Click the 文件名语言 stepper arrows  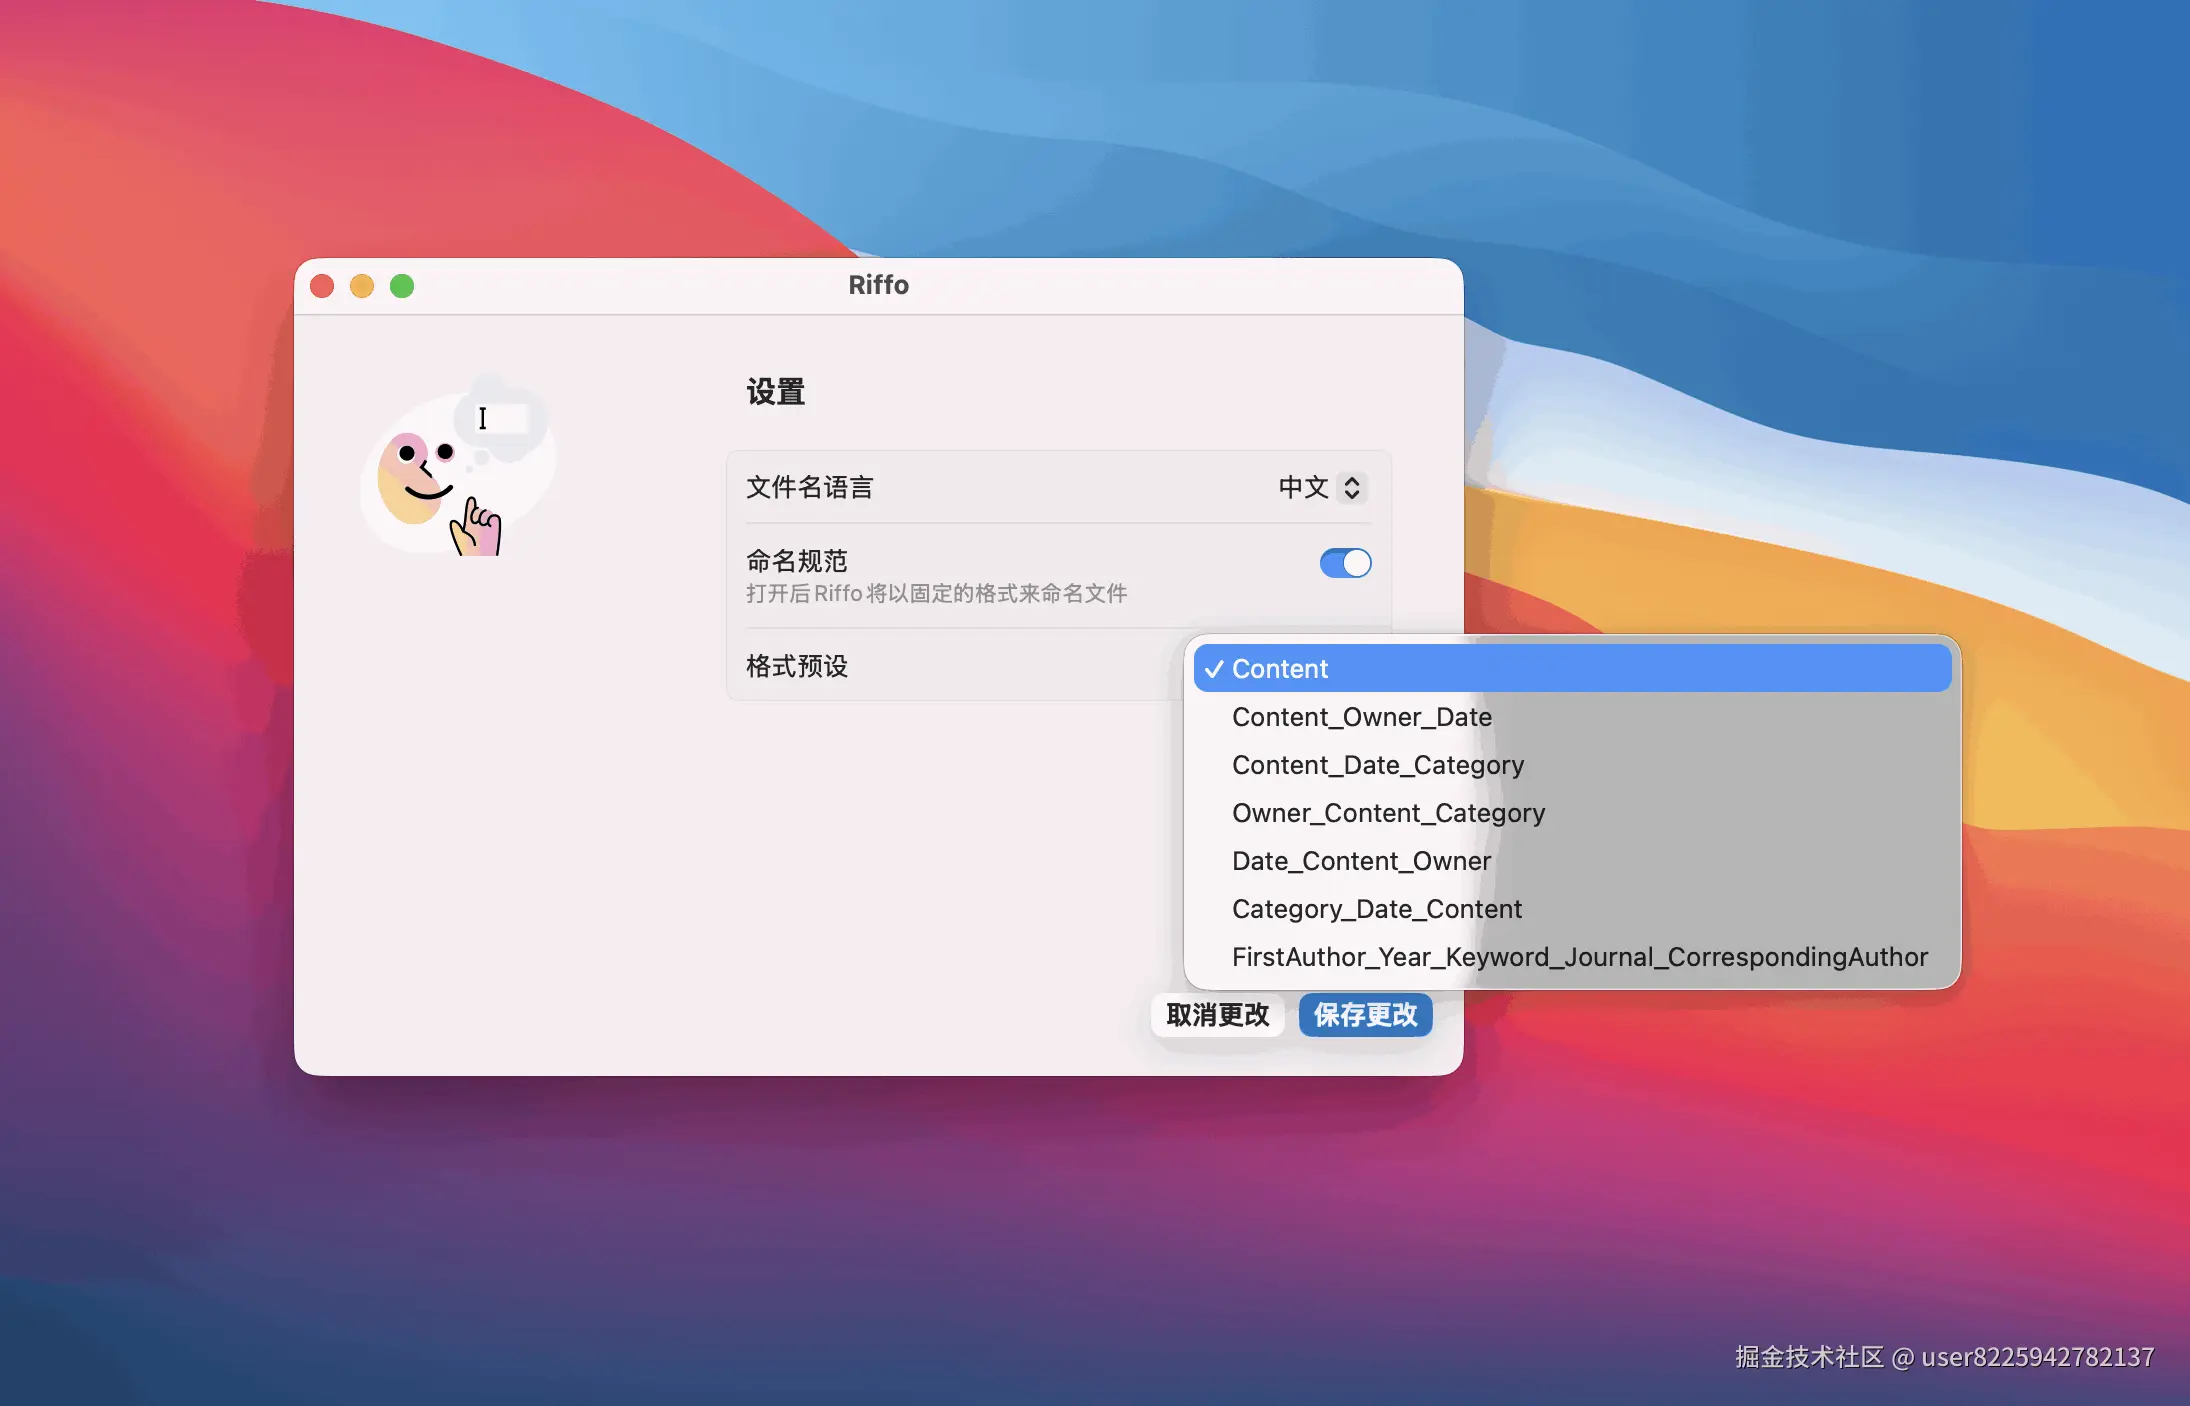coord(1353,488)
